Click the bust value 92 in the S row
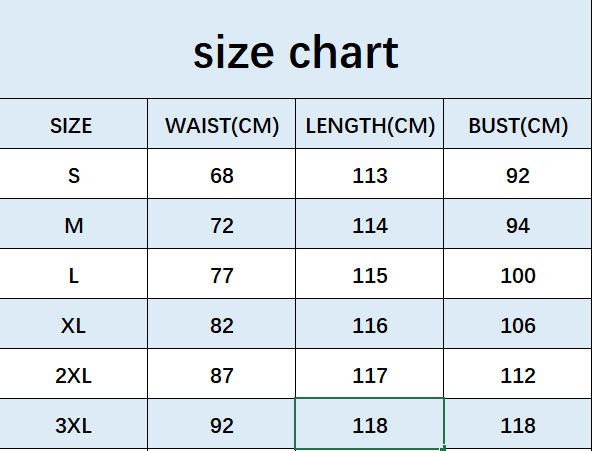Image resolution: width=592 pixels, height=451 pixels. click(x=518, y=174)
